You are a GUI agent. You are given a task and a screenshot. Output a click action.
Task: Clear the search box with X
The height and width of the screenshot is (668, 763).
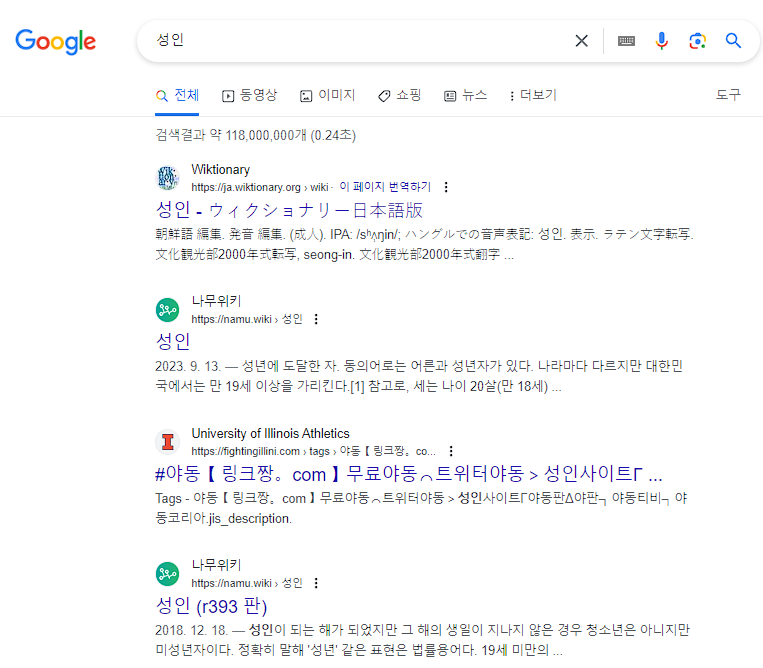coord(581,41)
